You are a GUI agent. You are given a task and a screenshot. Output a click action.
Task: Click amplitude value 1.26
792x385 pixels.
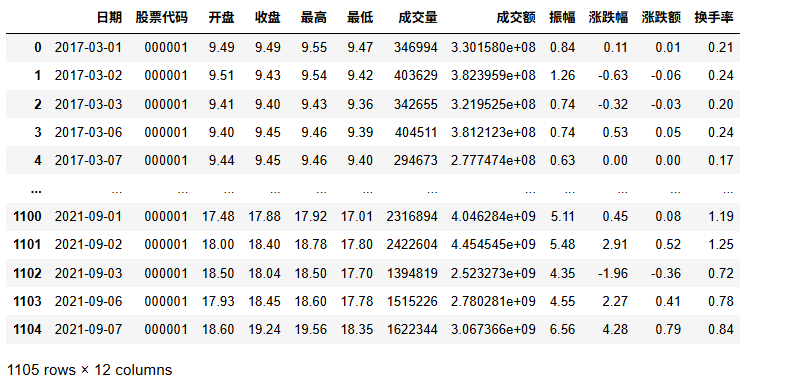click(x=563, y=76)
